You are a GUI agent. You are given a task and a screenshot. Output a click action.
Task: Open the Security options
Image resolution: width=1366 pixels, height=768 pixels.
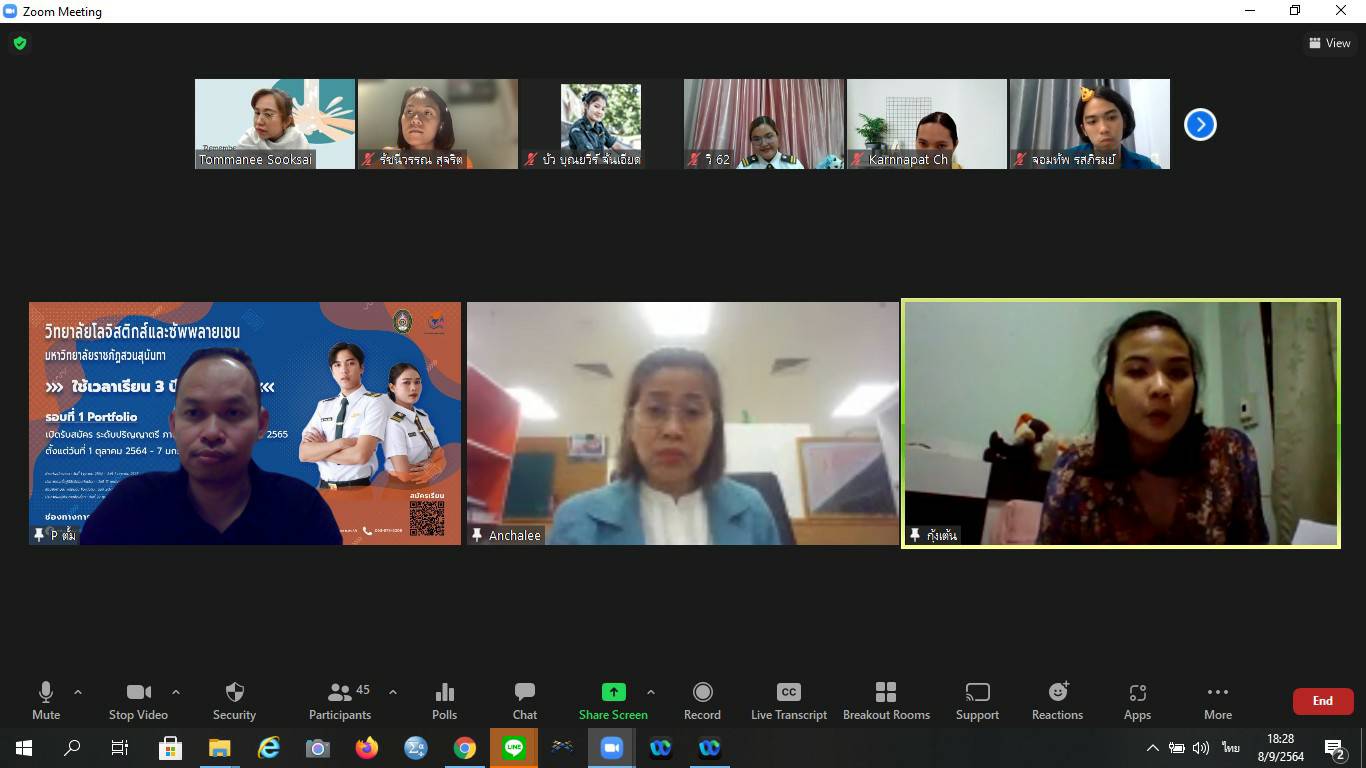pyautogui.click(x=234, y=700)
